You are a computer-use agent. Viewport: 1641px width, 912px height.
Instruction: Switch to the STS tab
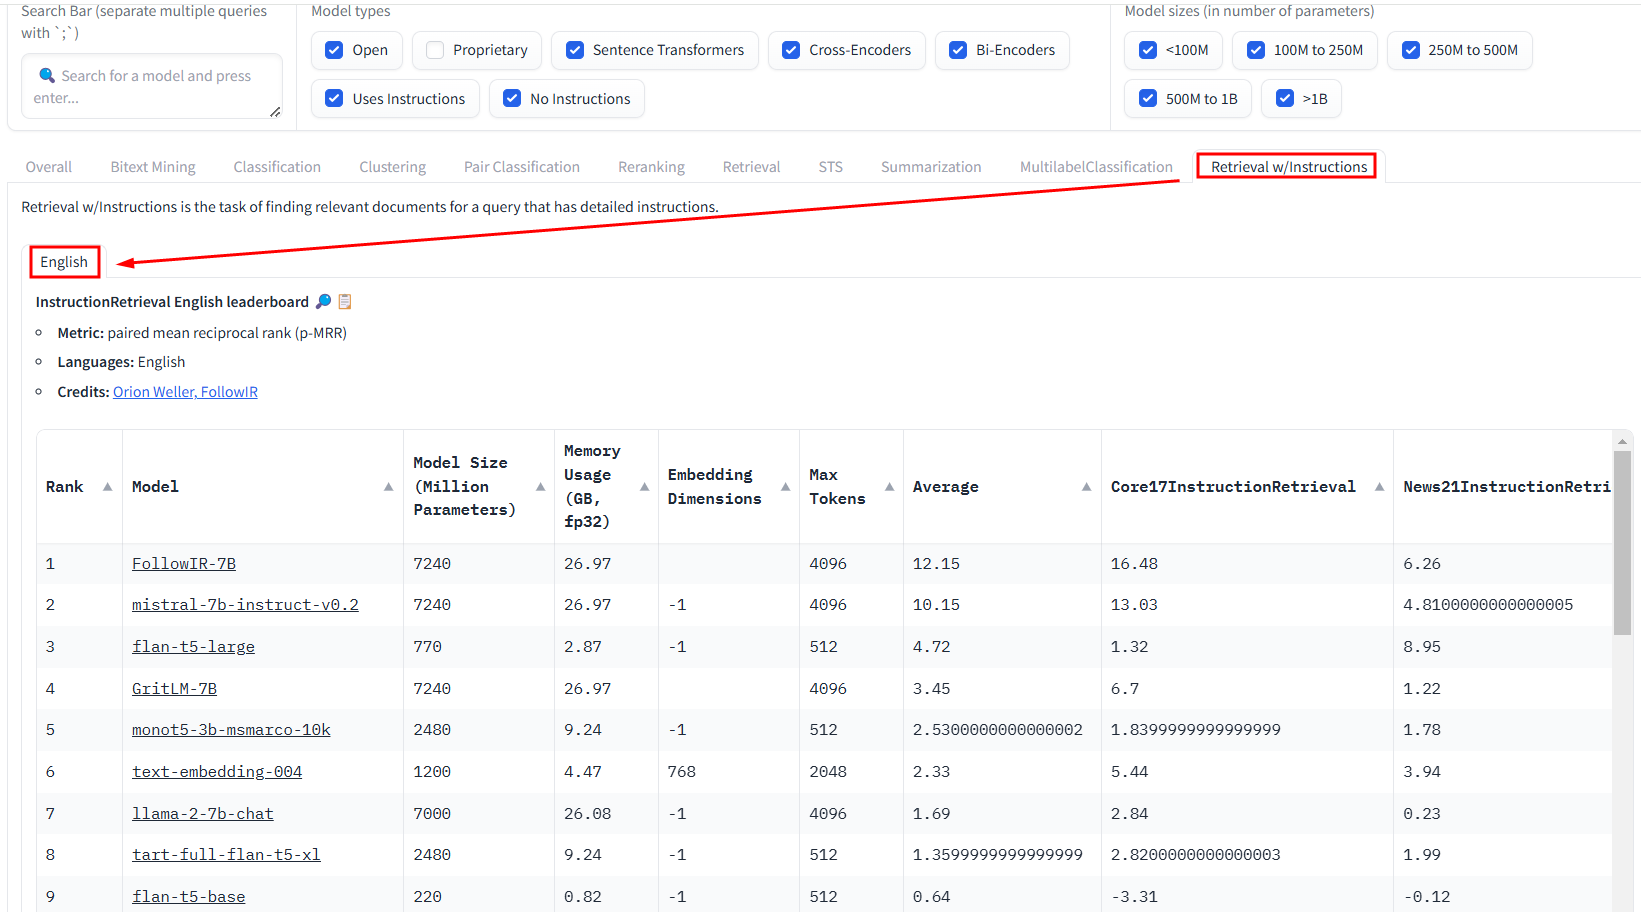click(831, 167)
